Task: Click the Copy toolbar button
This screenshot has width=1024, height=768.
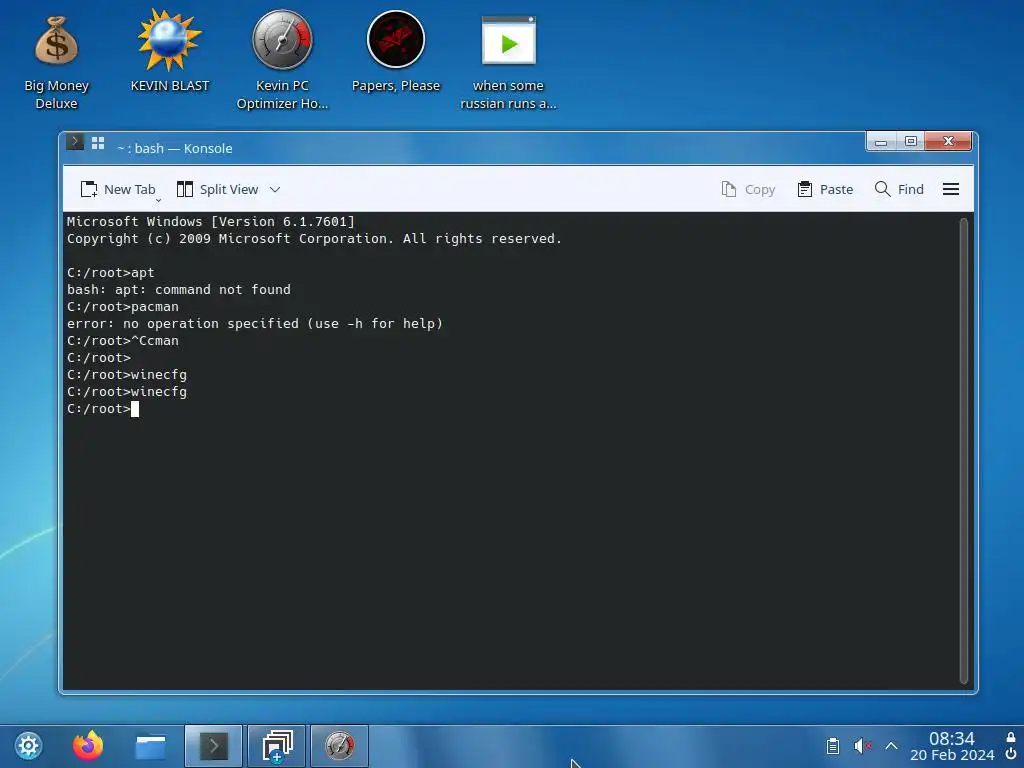Action: coord(748,189)
